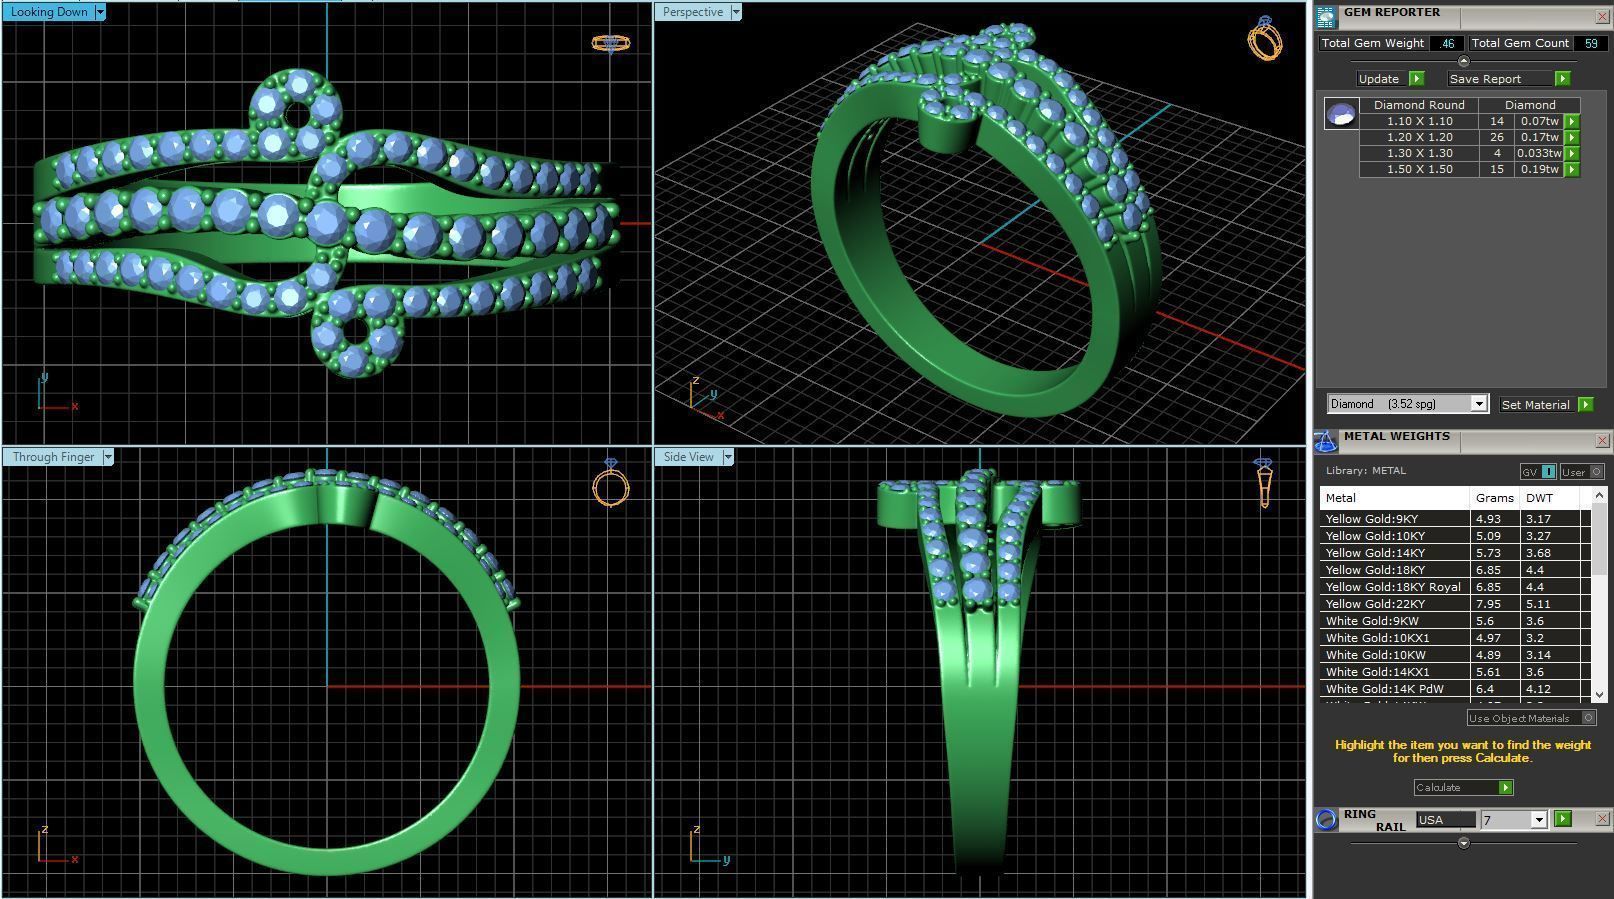Viewport: 1614px width, 899px height.
Task: Click green arrow for 1.20 X 1.20 row
Action: tap(1572, 138)
